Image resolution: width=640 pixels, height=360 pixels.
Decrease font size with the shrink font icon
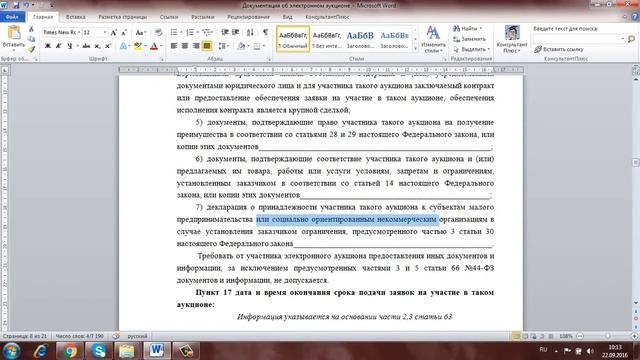pyautogui.click(x=124, y=32)
